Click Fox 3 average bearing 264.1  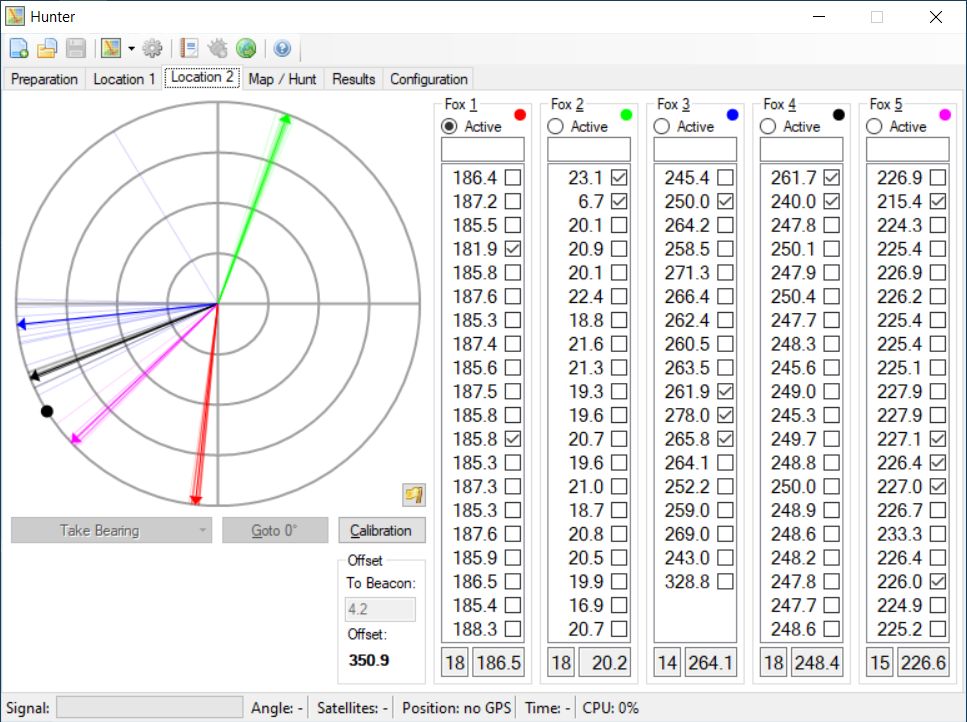pos(710,663)
